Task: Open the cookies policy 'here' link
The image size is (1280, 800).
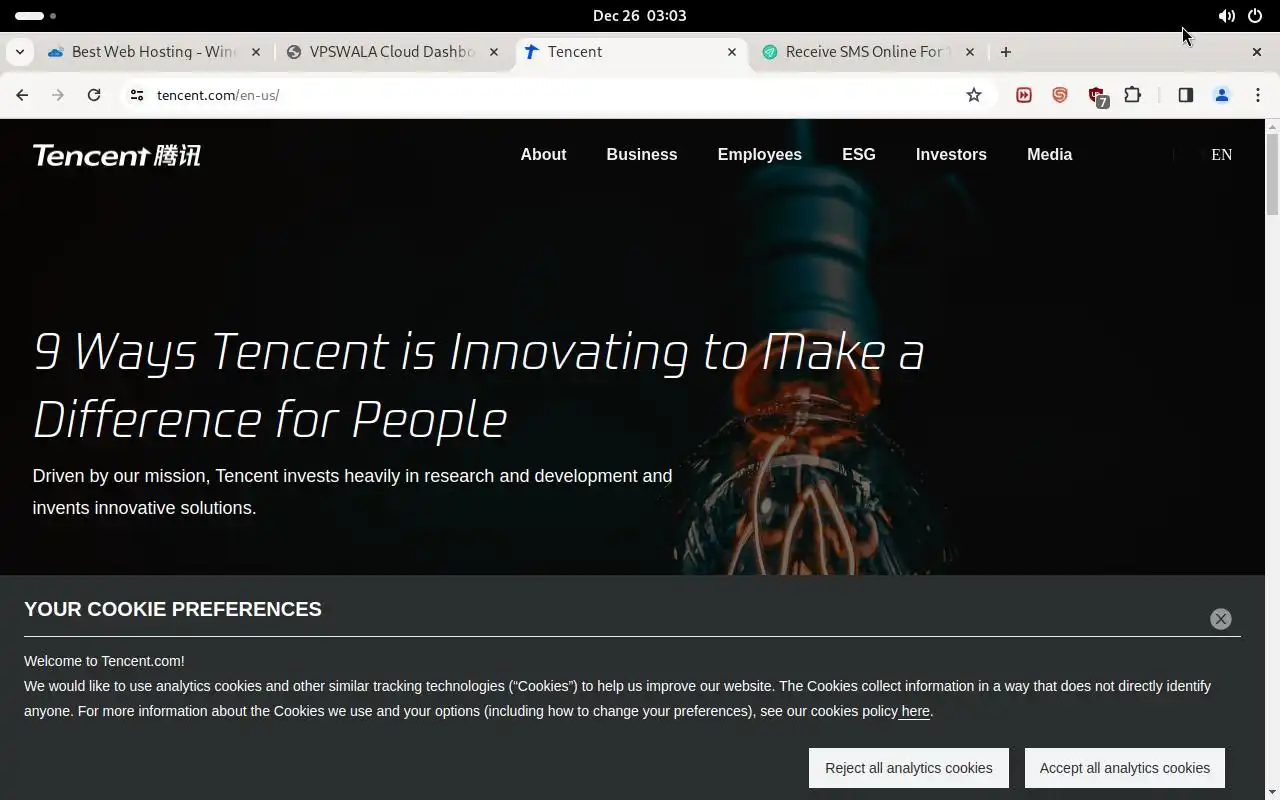Action: [x=915, y=711]
